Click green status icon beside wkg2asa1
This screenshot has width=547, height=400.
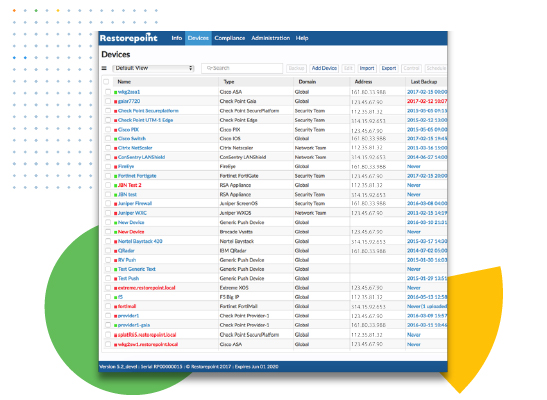coord(115,92)
